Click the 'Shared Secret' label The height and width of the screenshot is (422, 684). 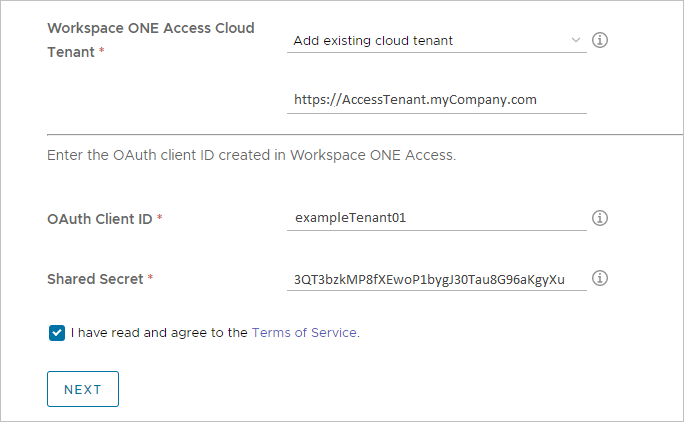coord(95,279)
